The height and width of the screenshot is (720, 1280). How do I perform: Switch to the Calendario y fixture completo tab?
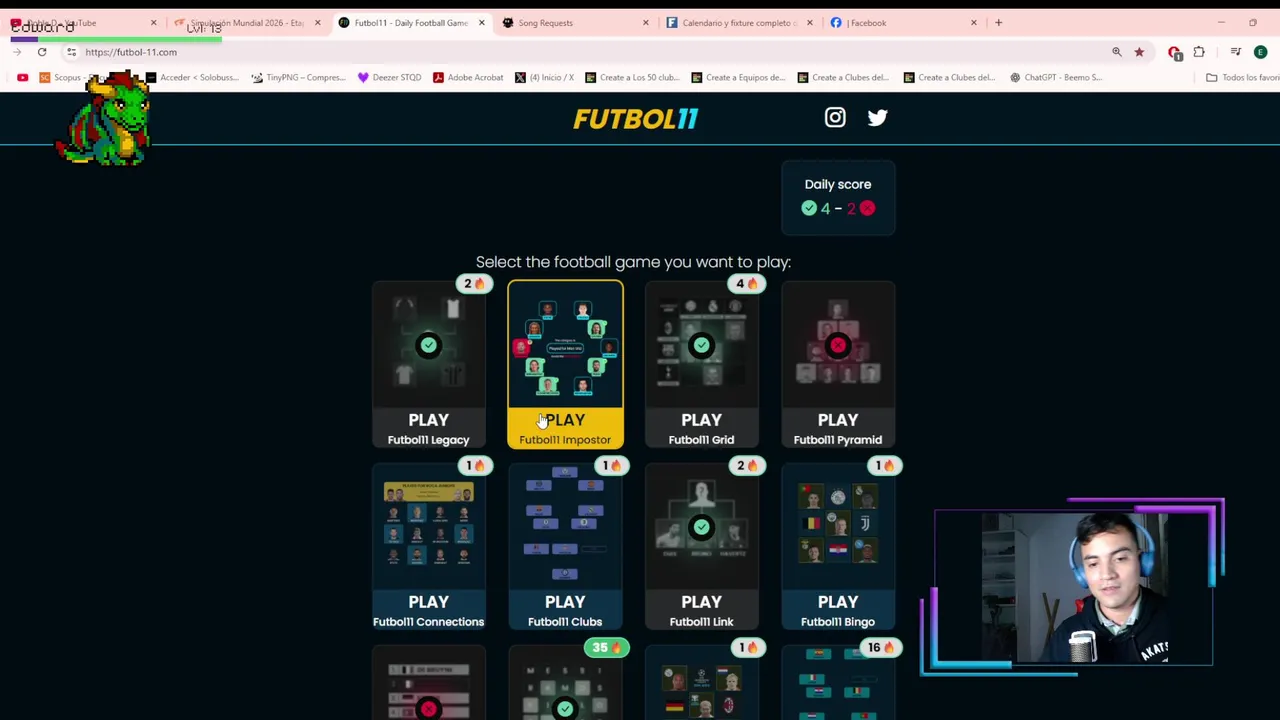coord(738,22)
